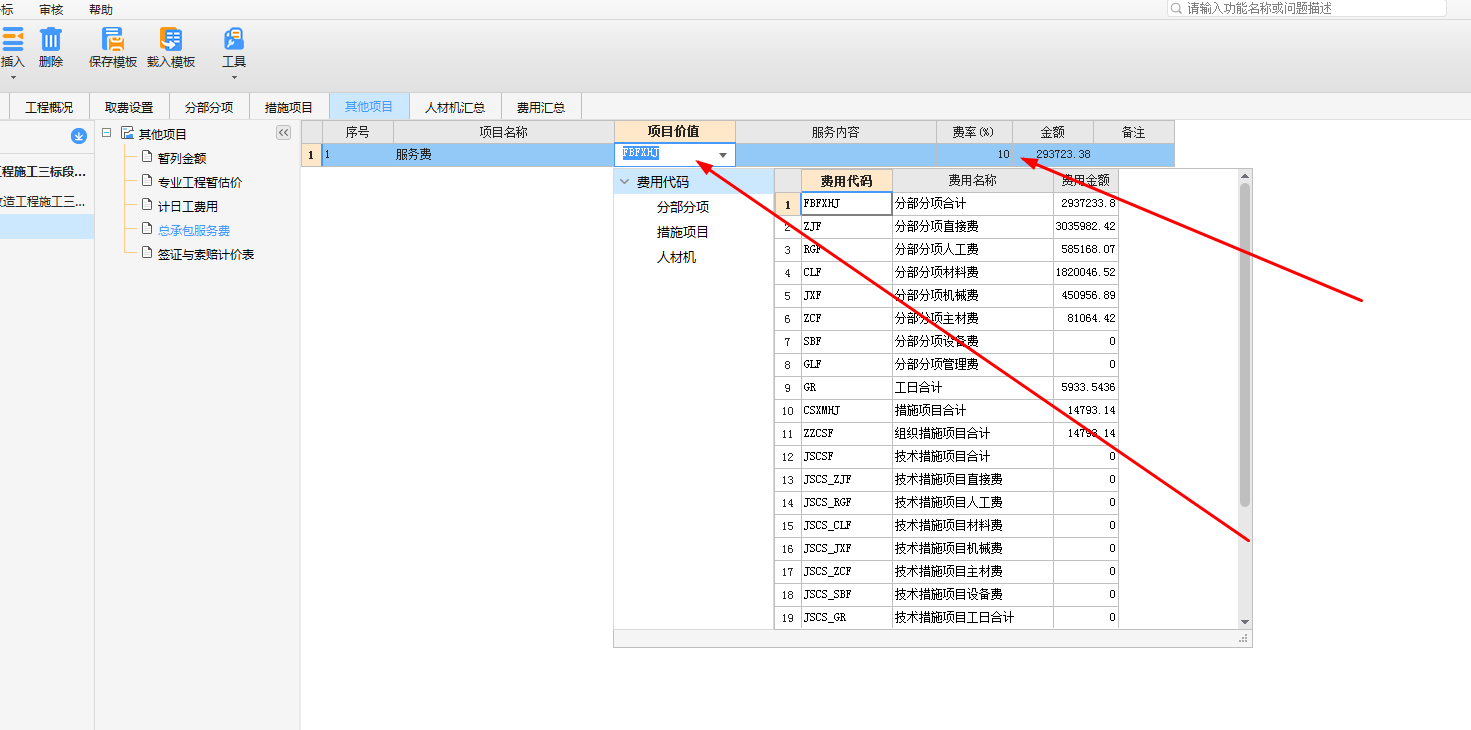Click the 费用代码 popup vertical scrollbar
Image resolution: width=1471 pixels, height=730 pixels.
tap(1245, 344)
